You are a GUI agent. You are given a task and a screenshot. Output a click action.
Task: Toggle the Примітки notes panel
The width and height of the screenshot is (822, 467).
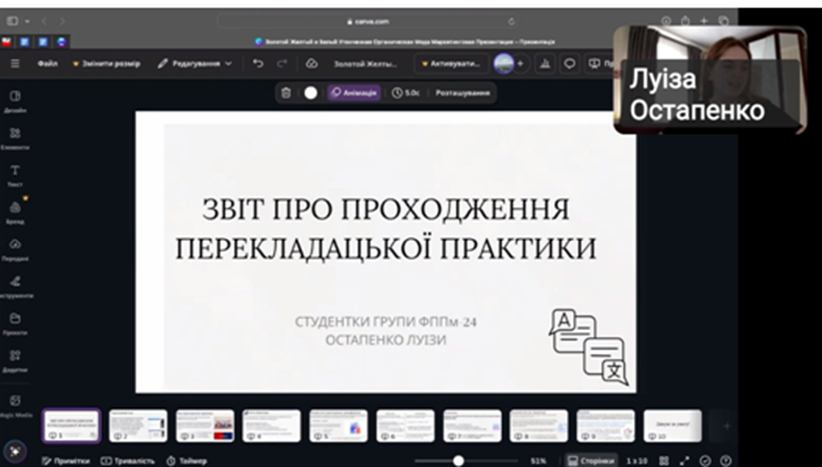(x=66, y=460)
